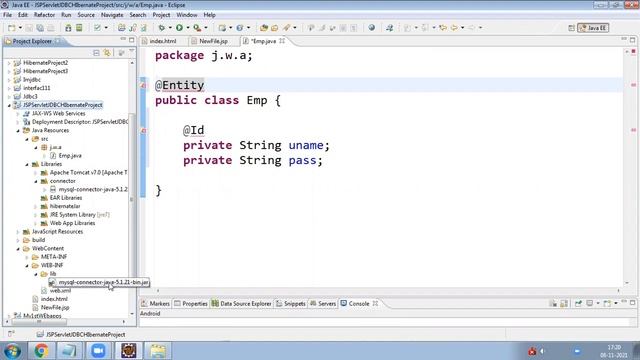Open dropdown next to Debug button

click(170, 28)
